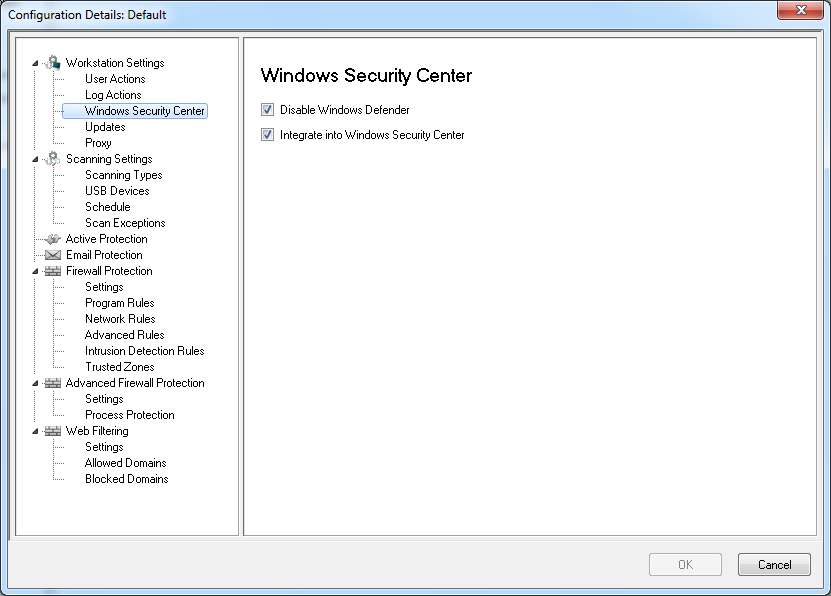831x596 pixels.
Task: Click the Advanced Firewall Protection icon
Action: pos(53,383)
